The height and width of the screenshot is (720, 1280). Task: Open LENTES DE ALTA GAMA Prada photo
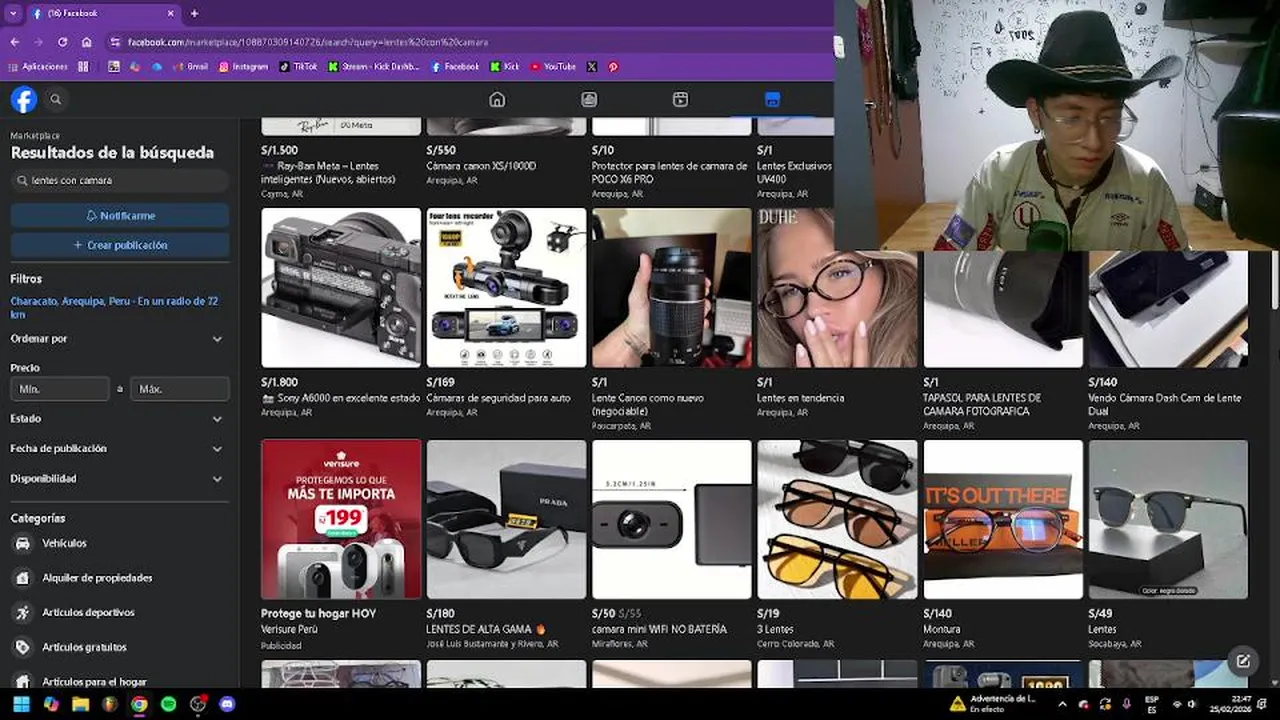coord(506,519)
